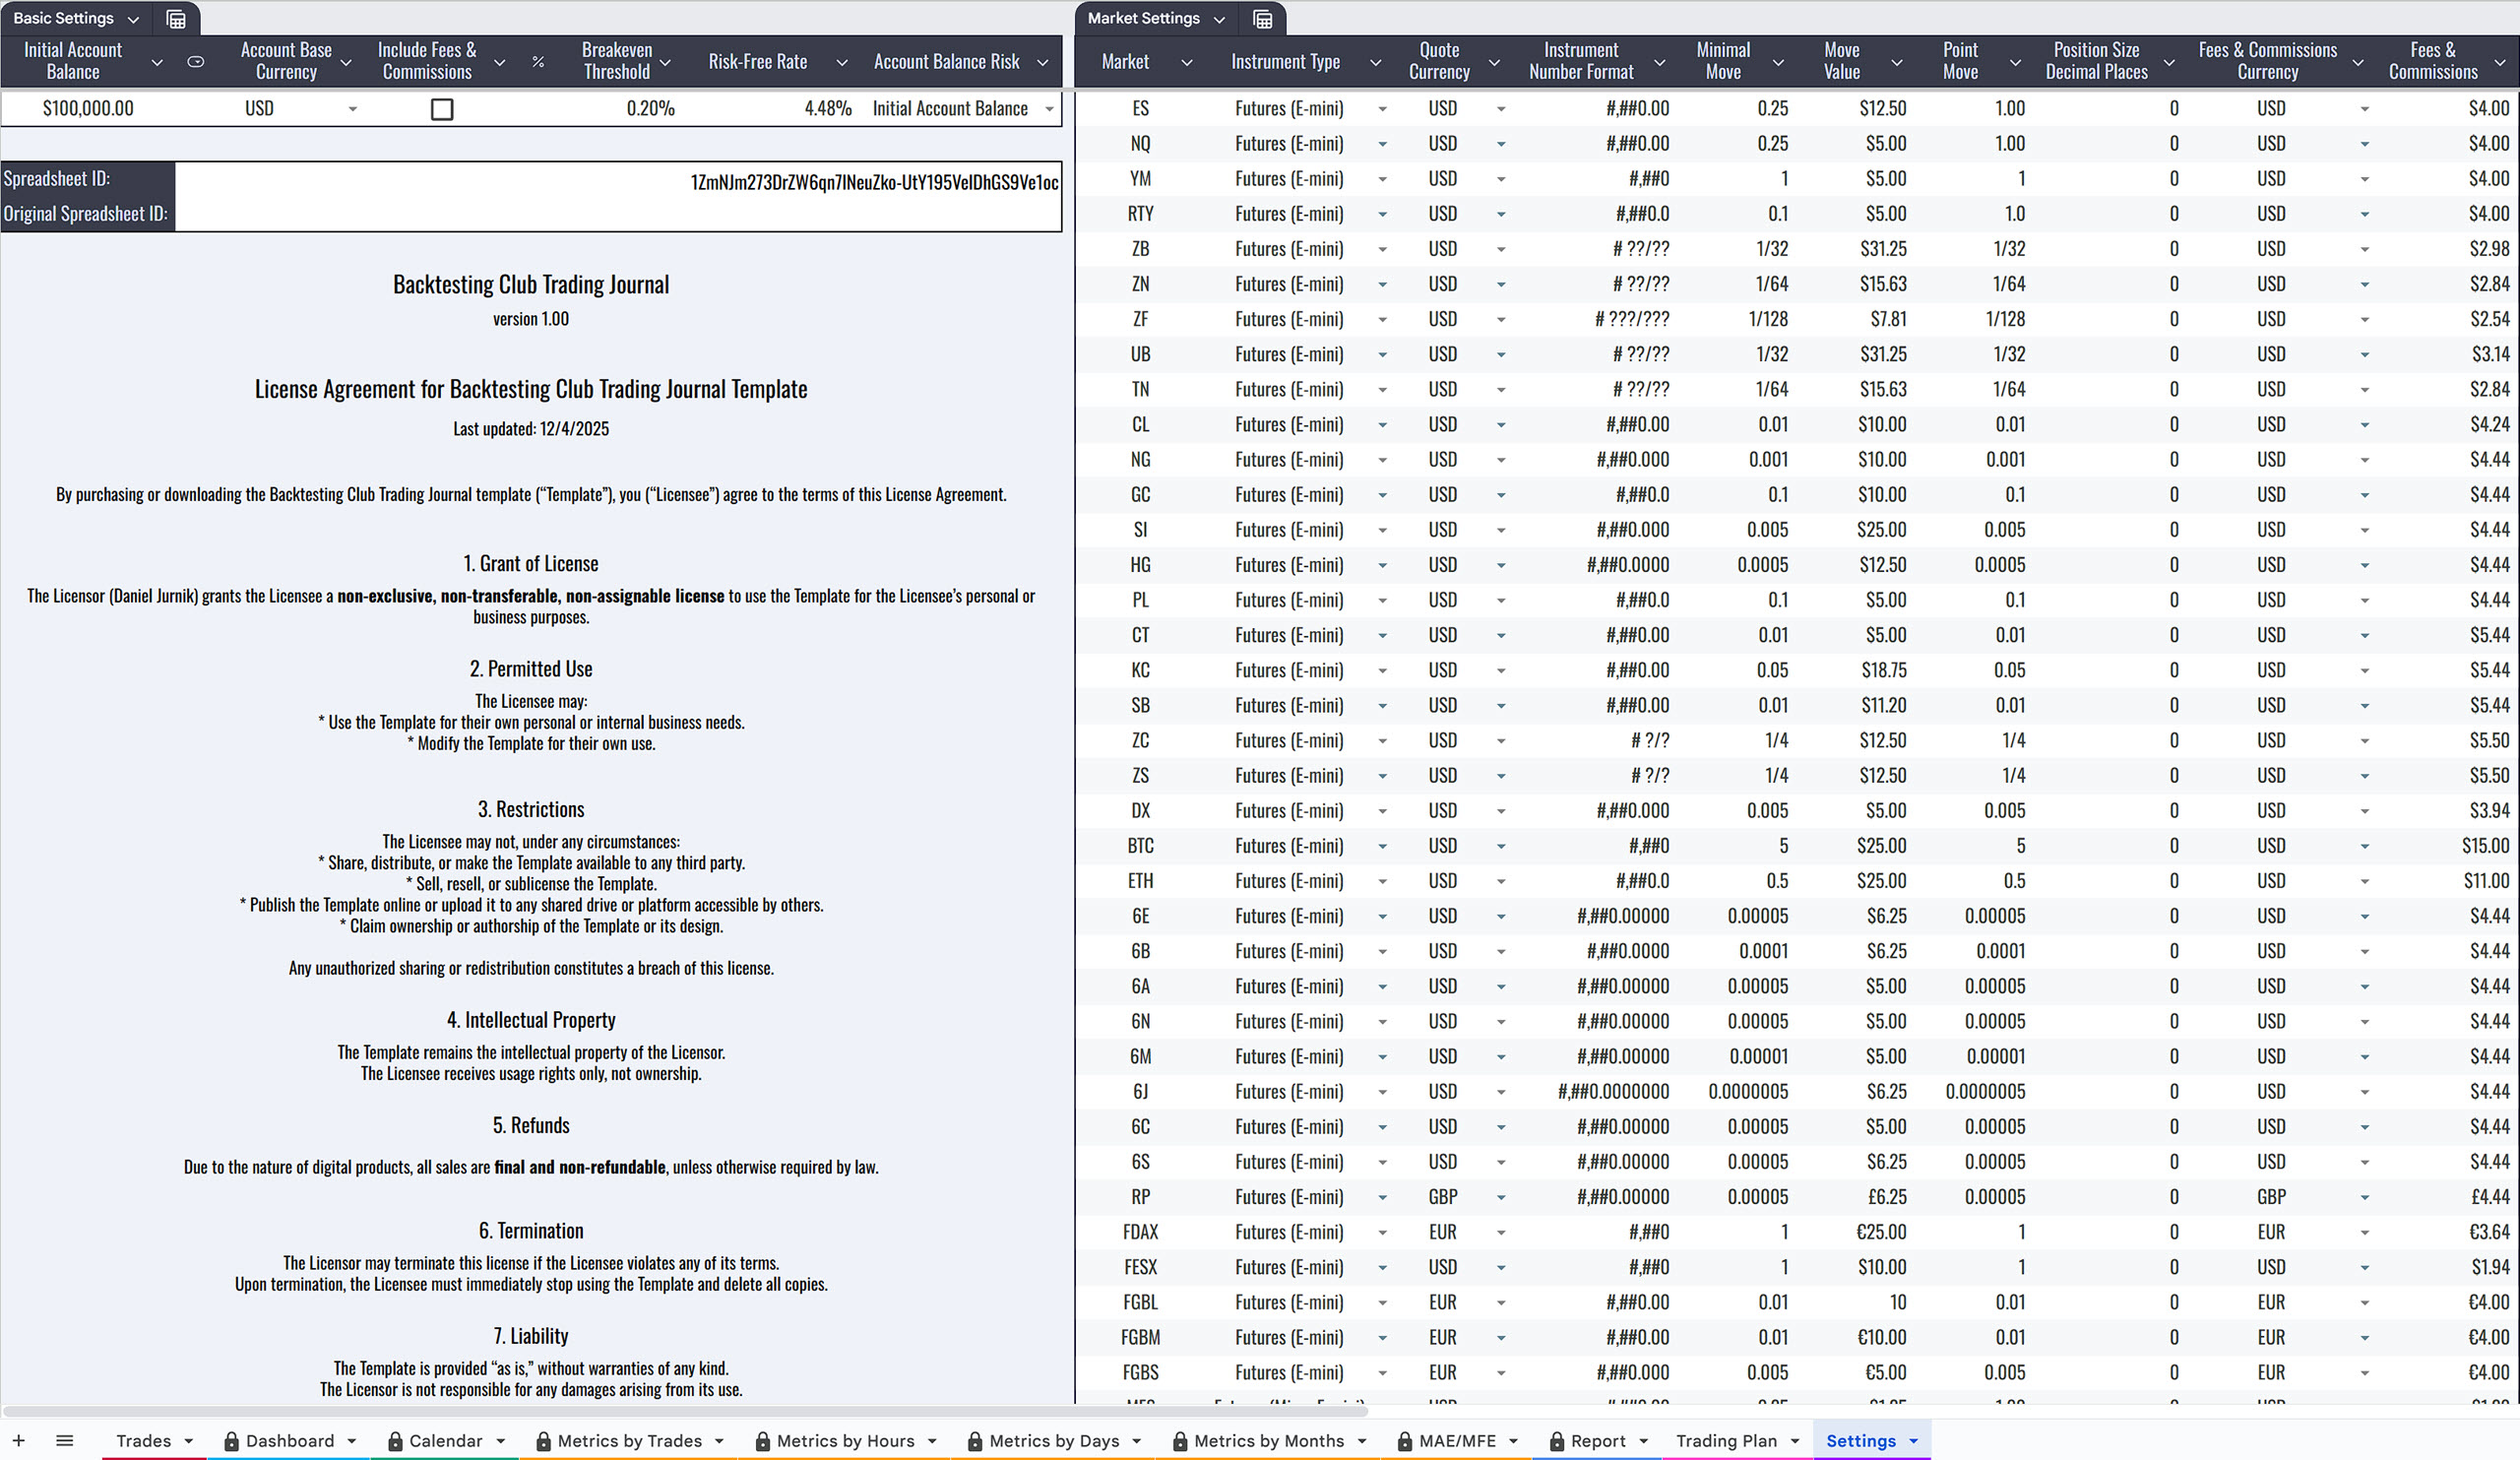The height and width of the screenshot is (1460, 2520).
Task: Open the Quote Currency dropdown for RP row
Action: [1500, 1197]
